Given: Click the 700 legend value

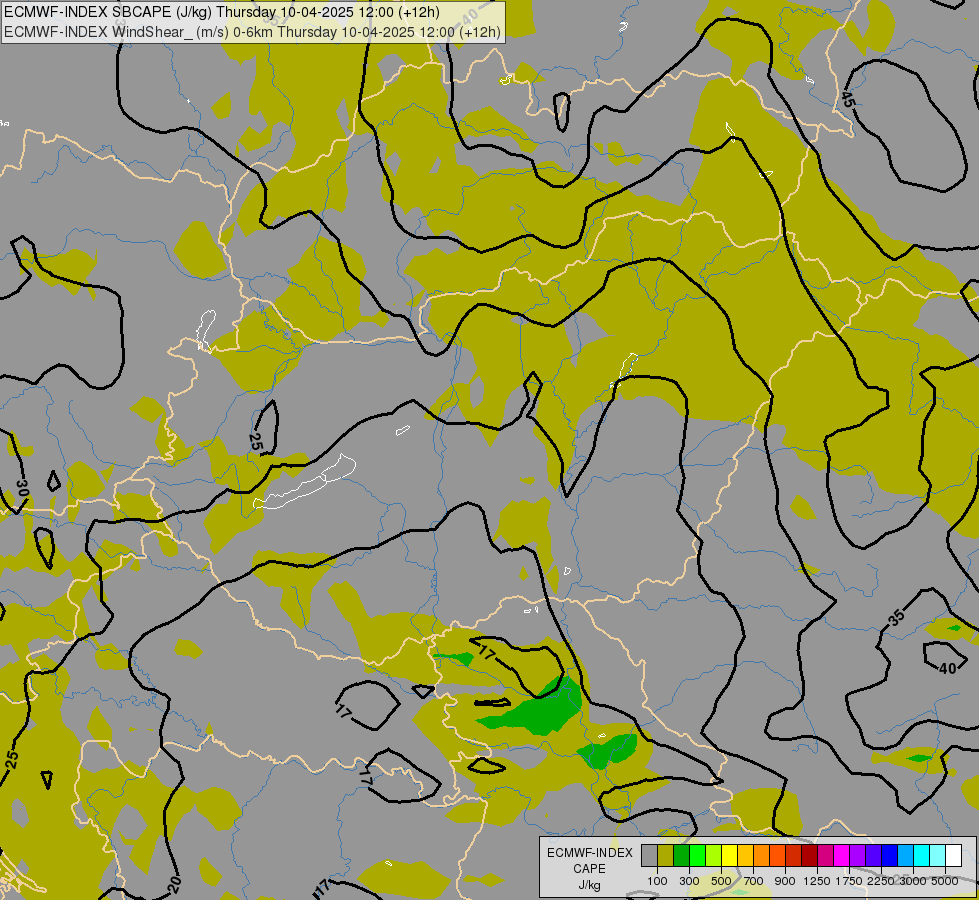Looking at the screenshot, I should 754,881.
